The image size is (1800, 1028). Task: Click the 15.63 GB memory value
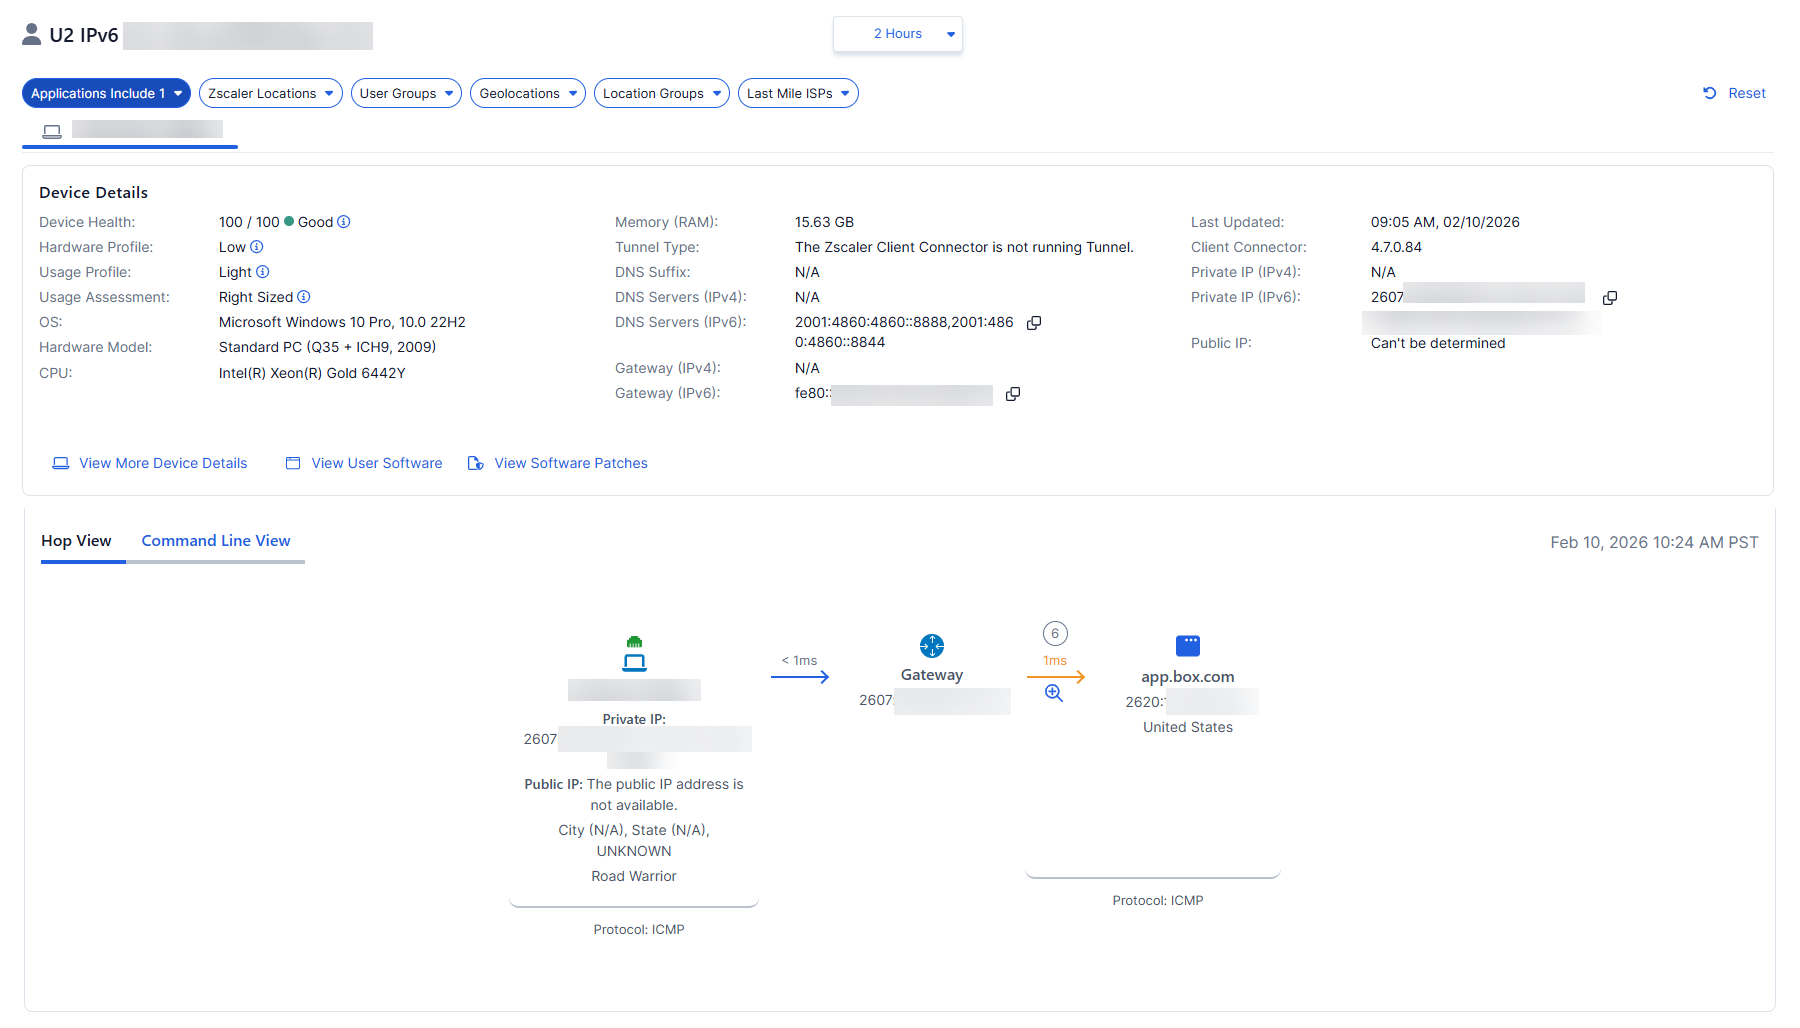[824, 222]
